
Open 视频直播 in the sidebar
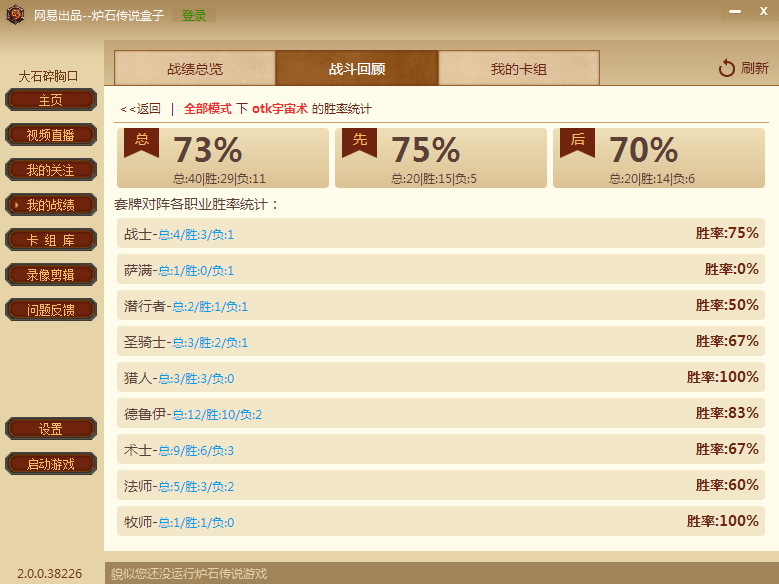click(51, 135)
